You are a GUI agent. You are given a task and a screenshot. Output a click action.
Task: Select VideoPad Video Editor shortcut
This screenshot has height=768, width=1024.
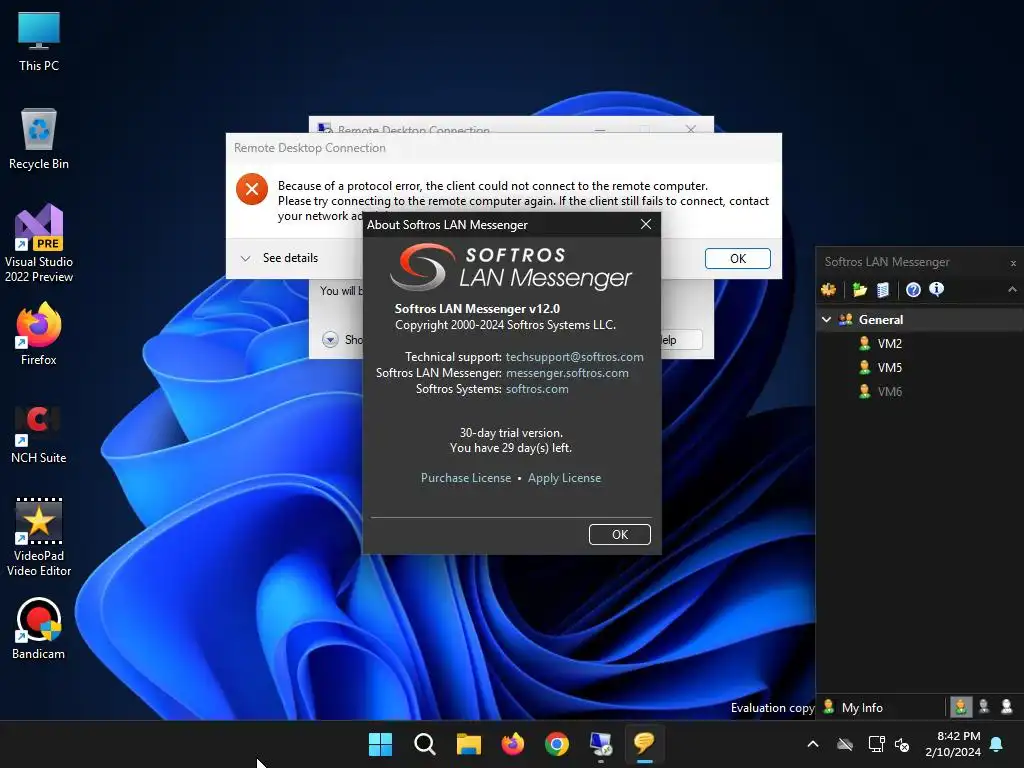39,537
